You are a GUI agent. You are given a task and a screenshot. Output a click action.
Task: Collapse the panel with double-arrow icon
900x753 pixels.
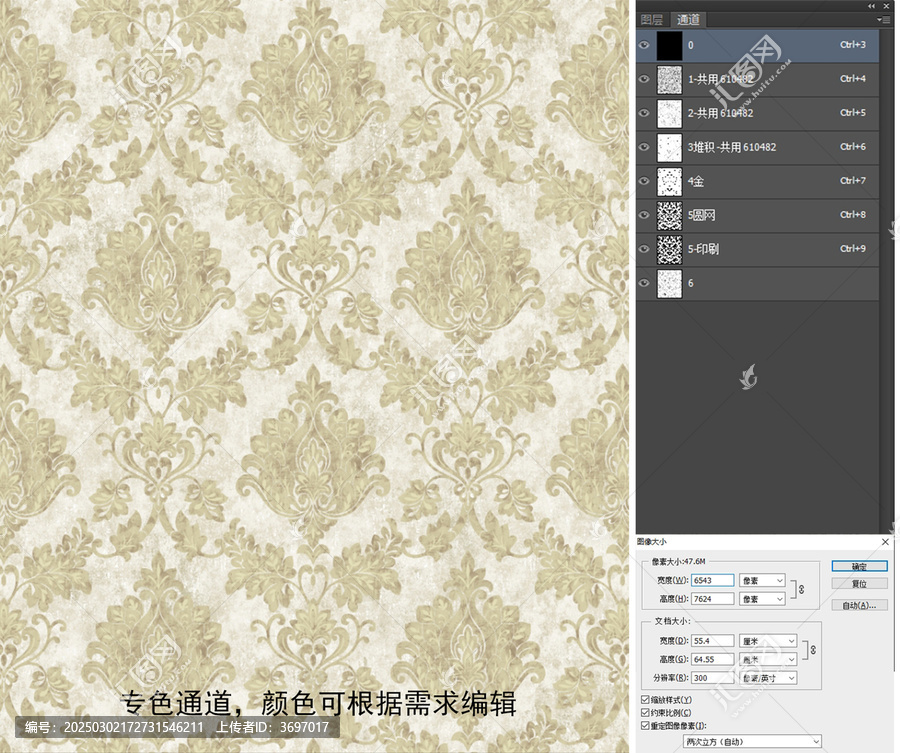coord(871,6)
